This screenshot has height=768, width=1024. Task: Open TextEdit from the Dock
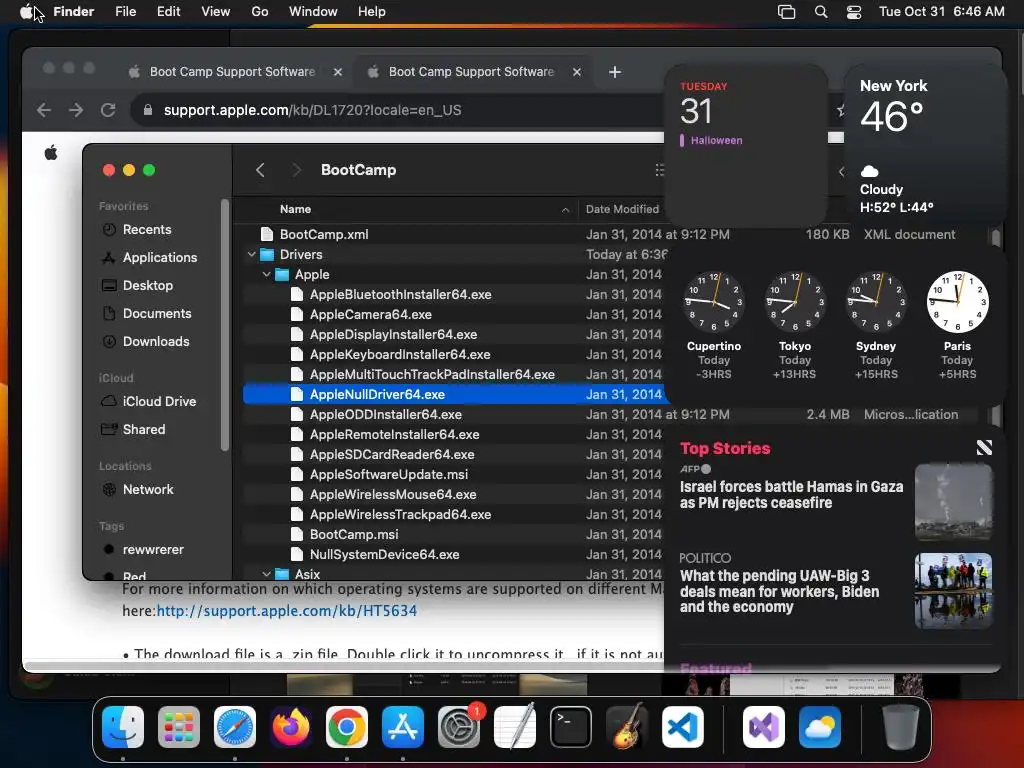coord(515,727)
